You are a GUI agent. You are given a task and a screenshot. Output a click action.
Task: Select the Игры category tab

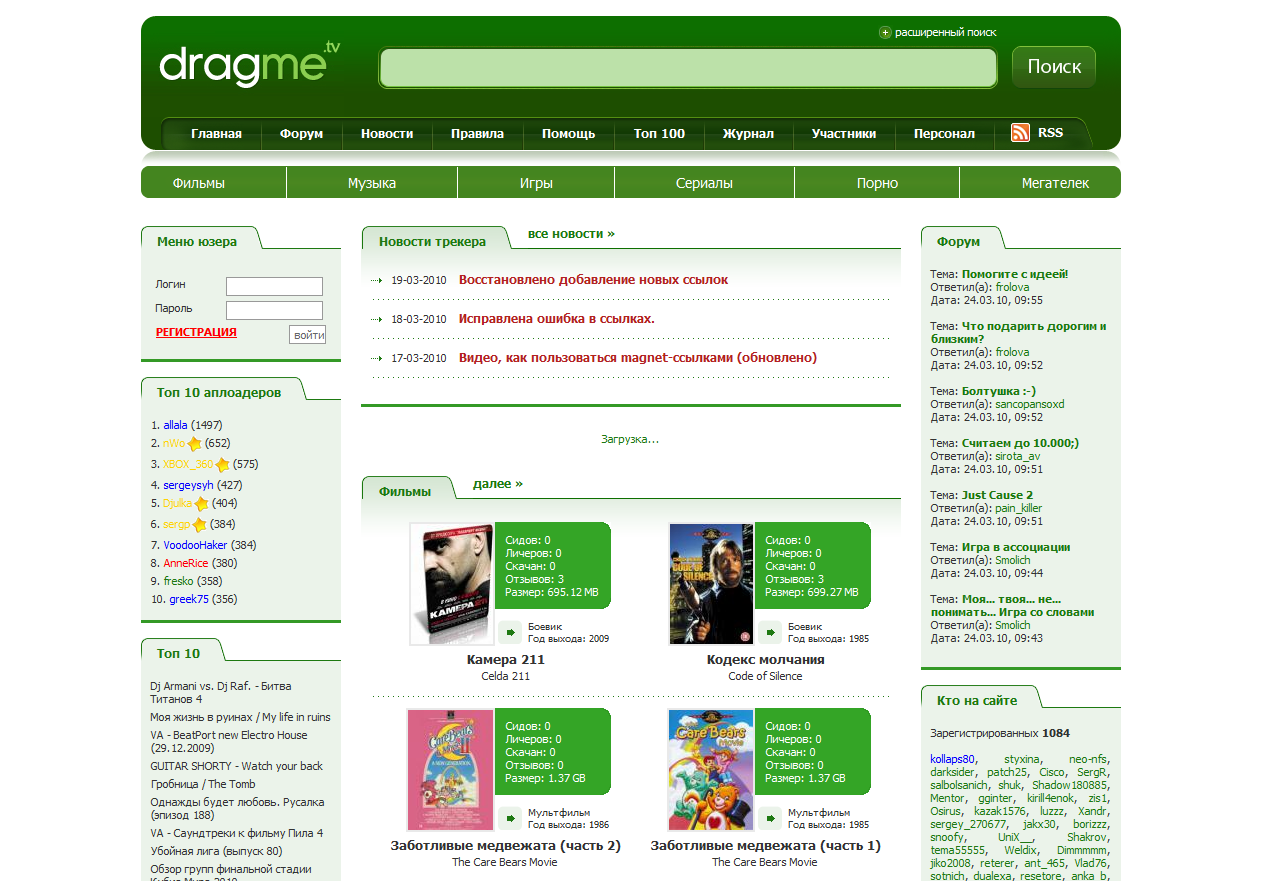(x=536, y=183)
